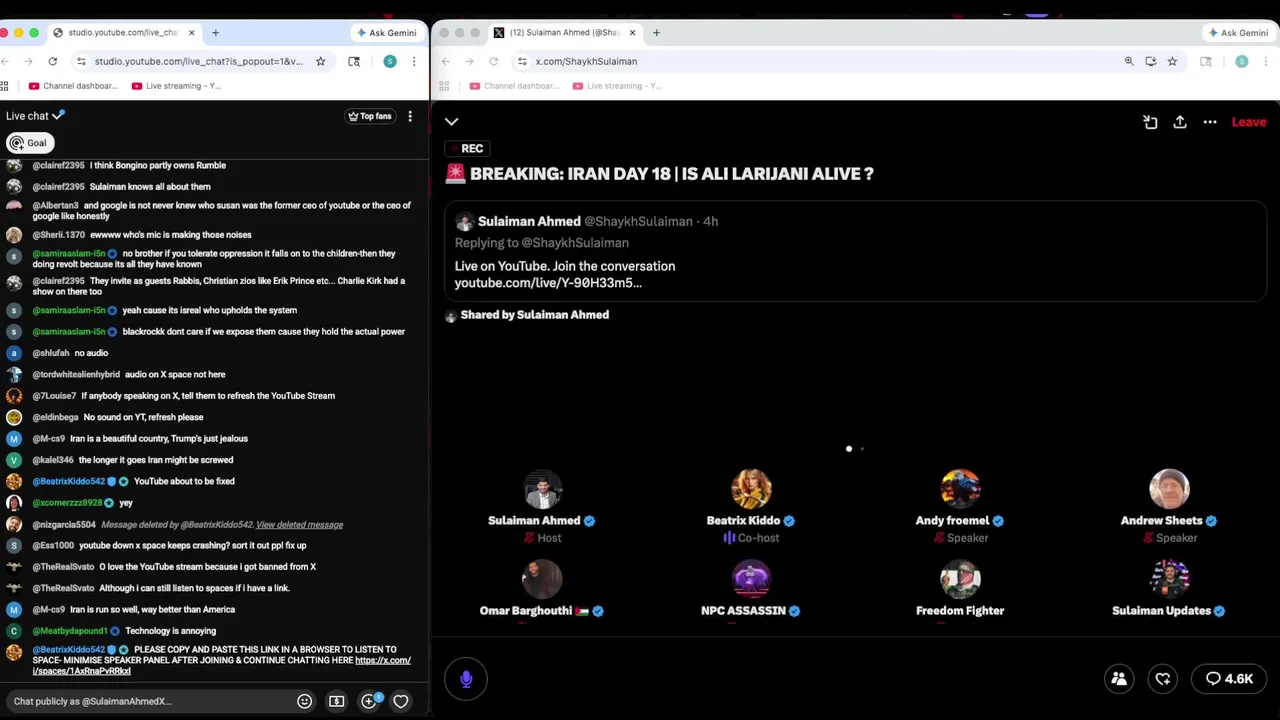
Task: Click the share upload icon in the Space
Action: click(x=1180, y=122)
